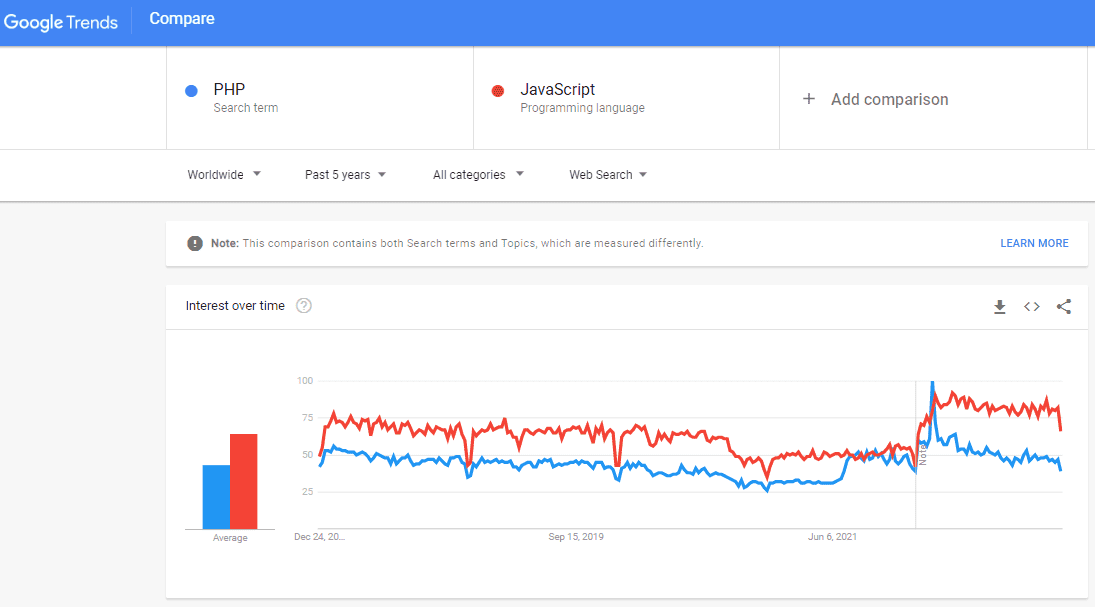Open the Interest over time help icon

(x=304, y=306)
